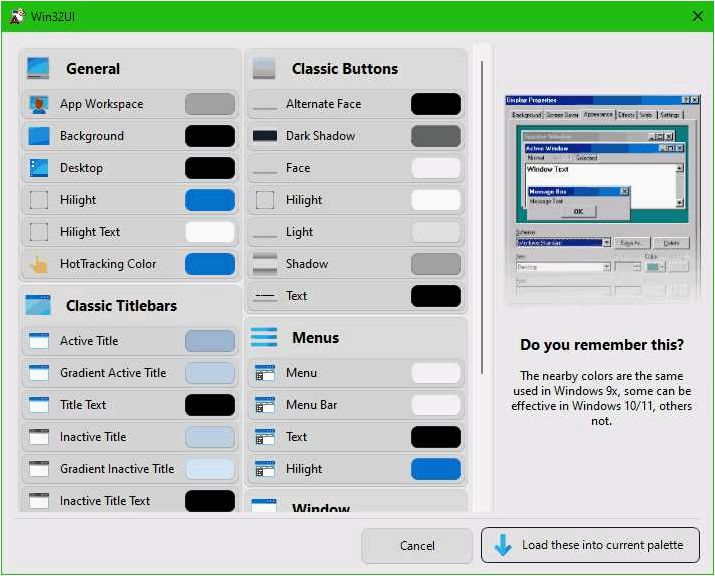Click the App Workspace row icon

39,104
